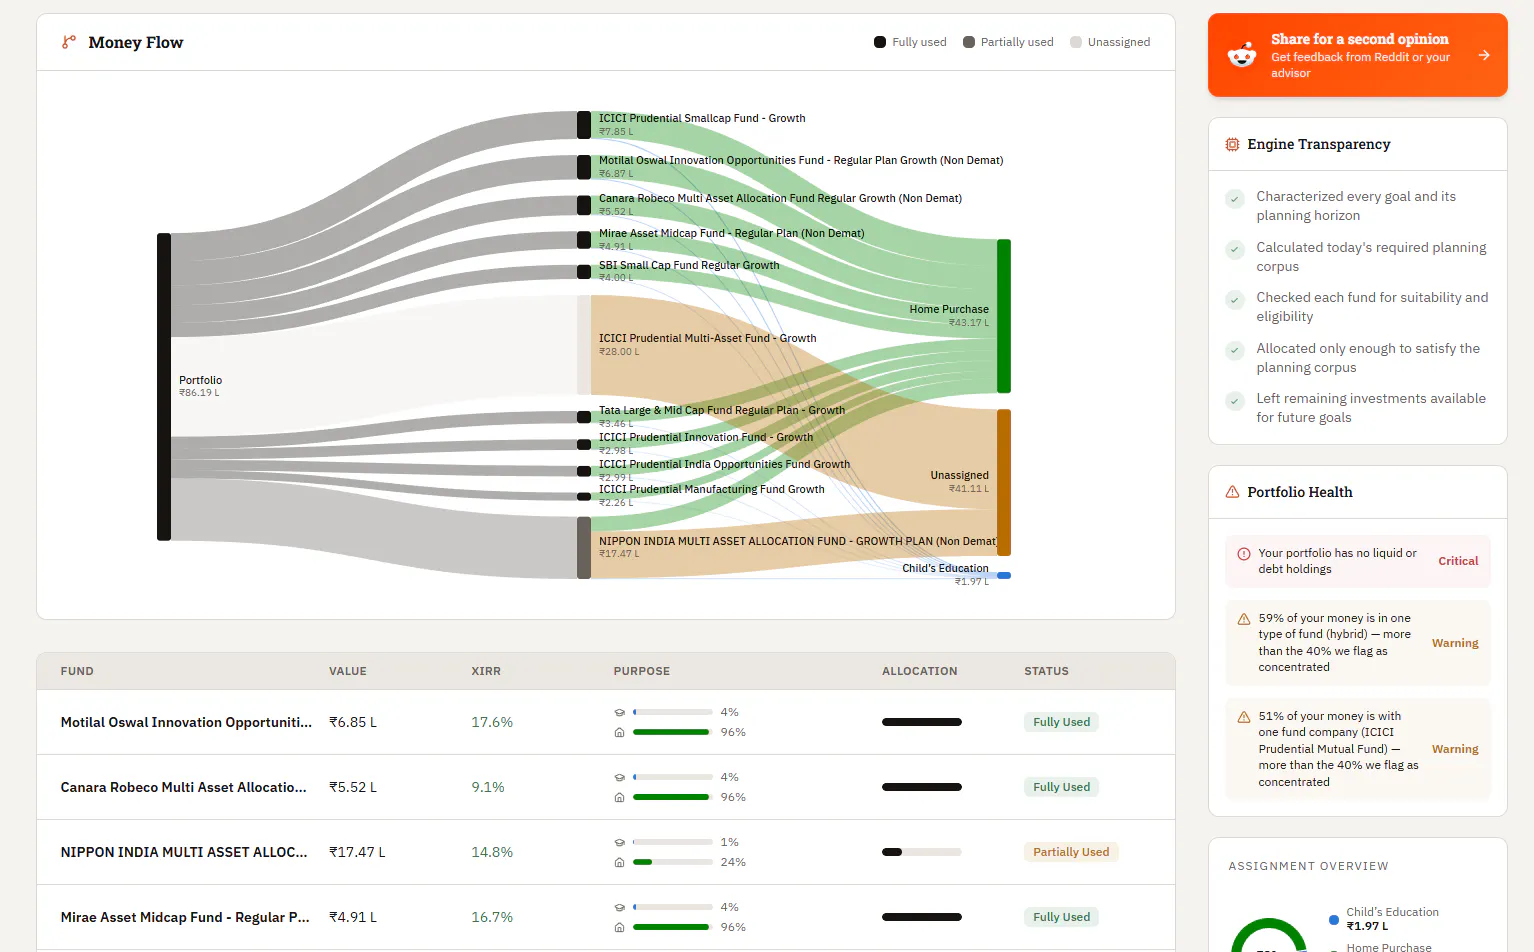The height and width of the screenshot is (952, 1534).
Task: Click the home icon in Motilal Oswal row
Action: click(620, 732)
